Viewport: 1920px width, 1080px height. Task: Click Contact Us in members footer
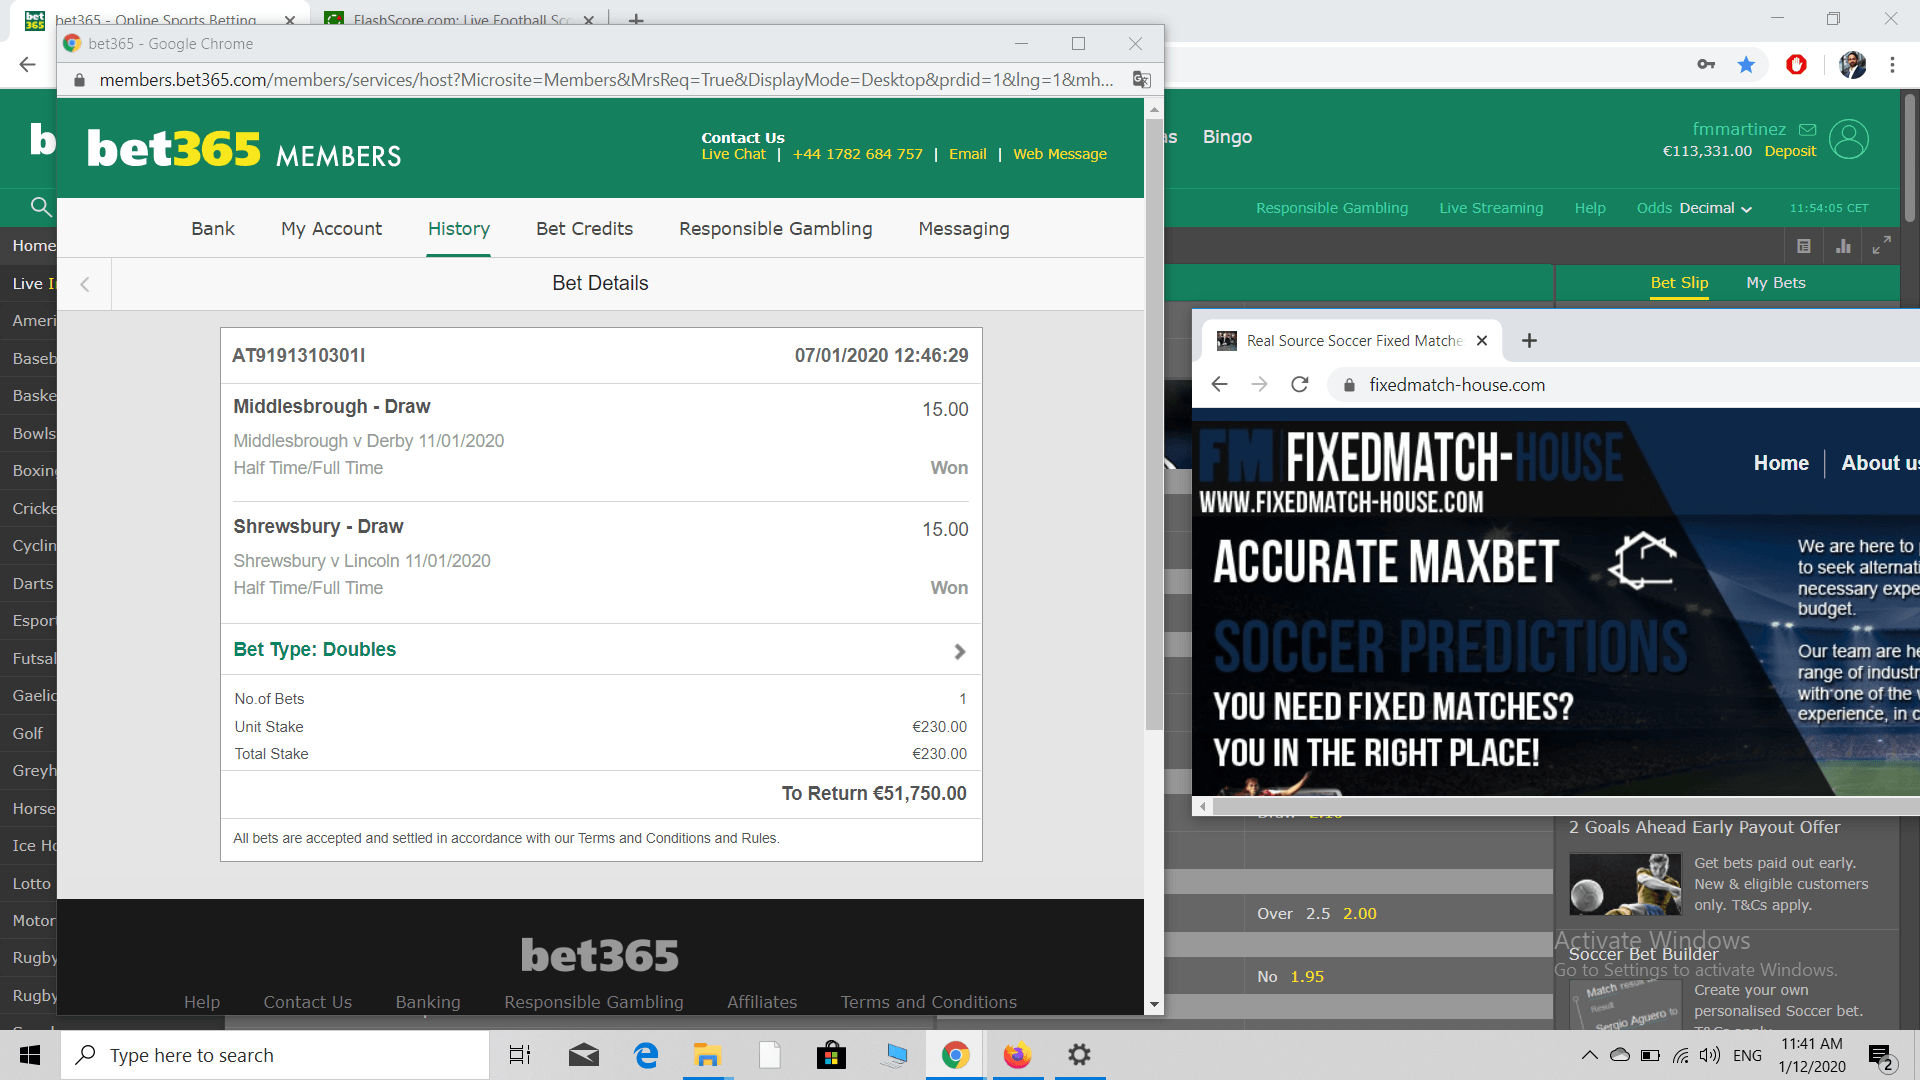tap(307, 1002)
